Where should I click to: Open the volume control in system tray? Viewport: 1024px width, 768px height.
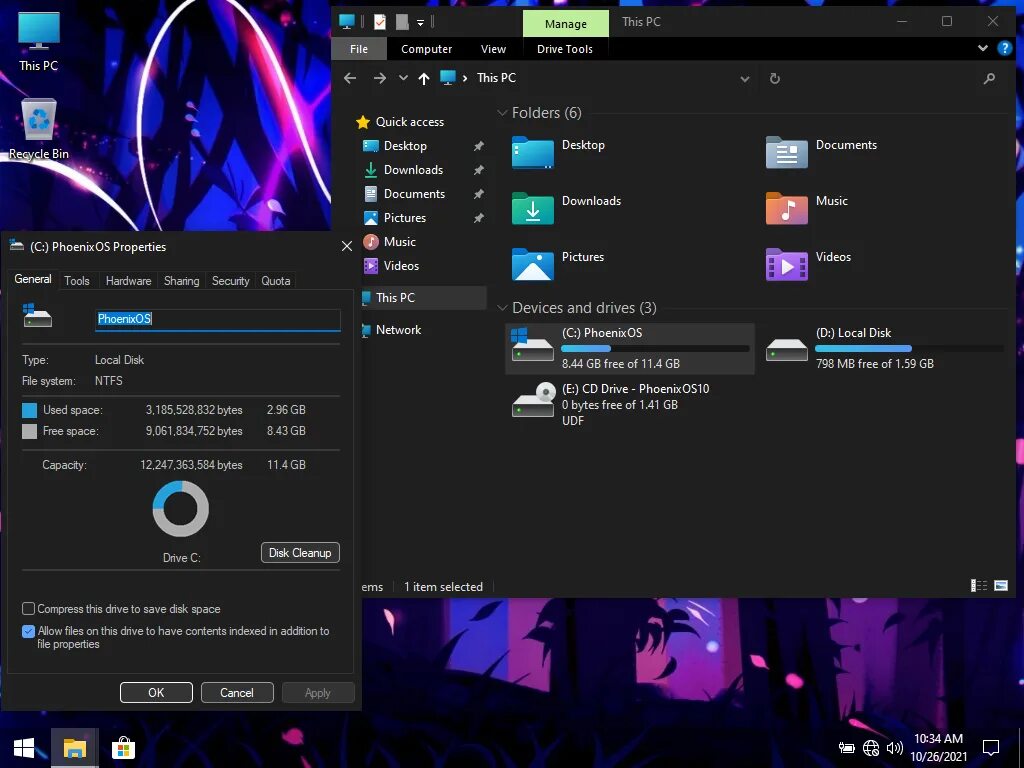(x=895, y=748)
